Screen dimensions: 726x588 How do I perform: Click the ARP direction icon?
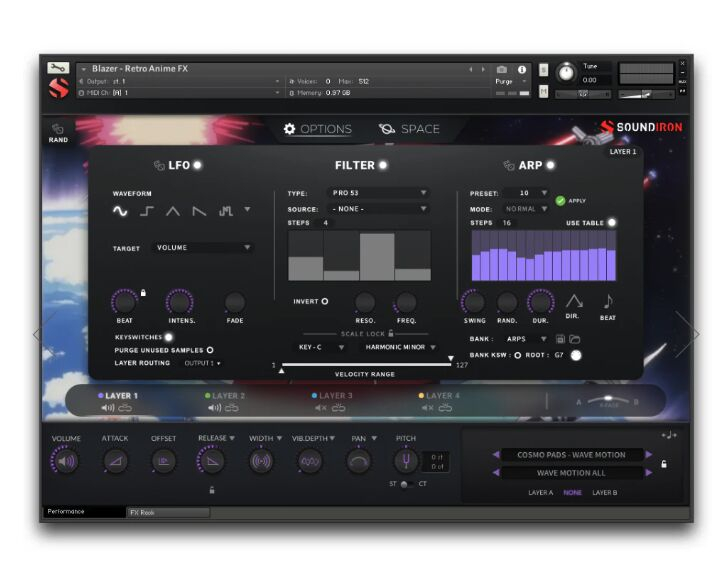574,299
